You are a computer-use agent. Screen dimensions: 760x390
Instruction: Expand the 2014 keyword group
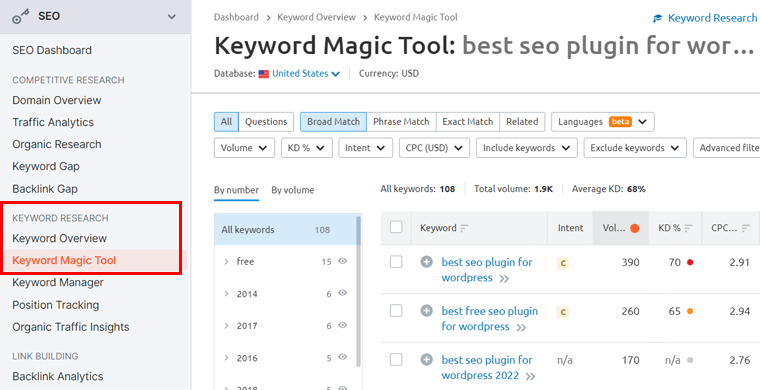(226, 294)
